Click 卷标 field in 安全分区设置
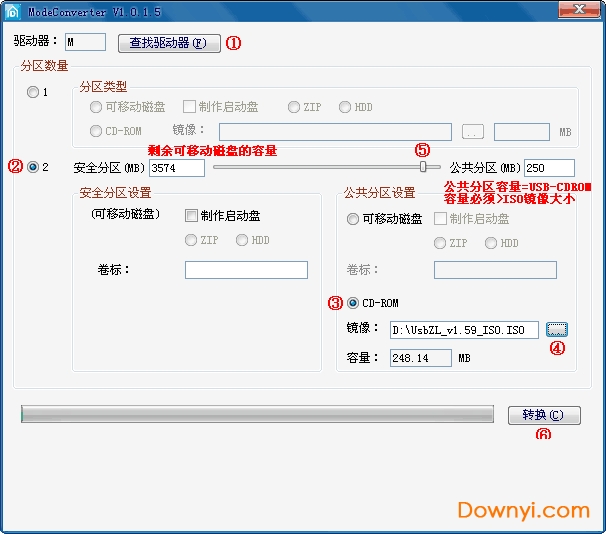The height and width of the screenshot is (534, 606). click(x=246, y=270)
